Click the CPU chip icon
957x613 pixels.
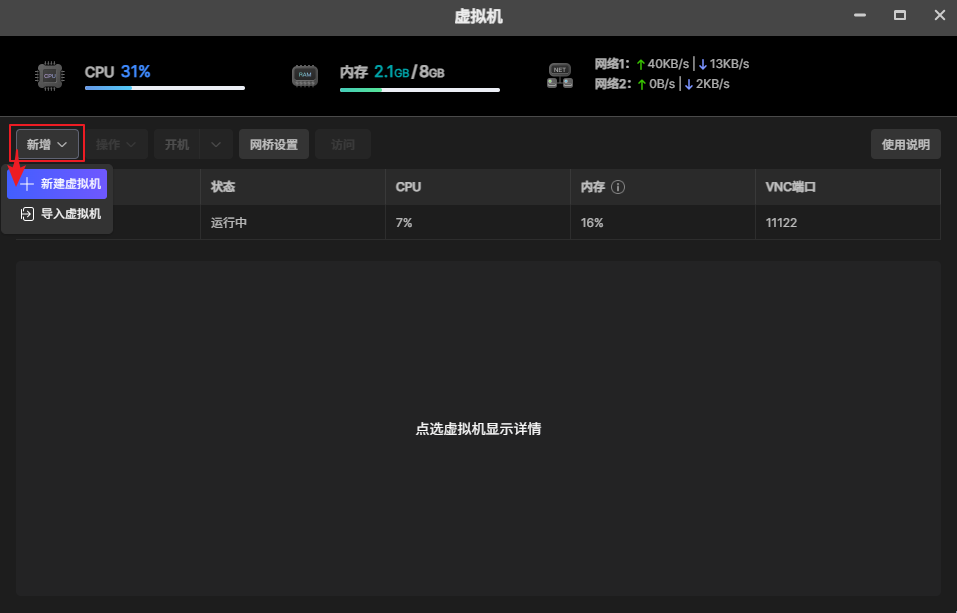pos(49,75)
